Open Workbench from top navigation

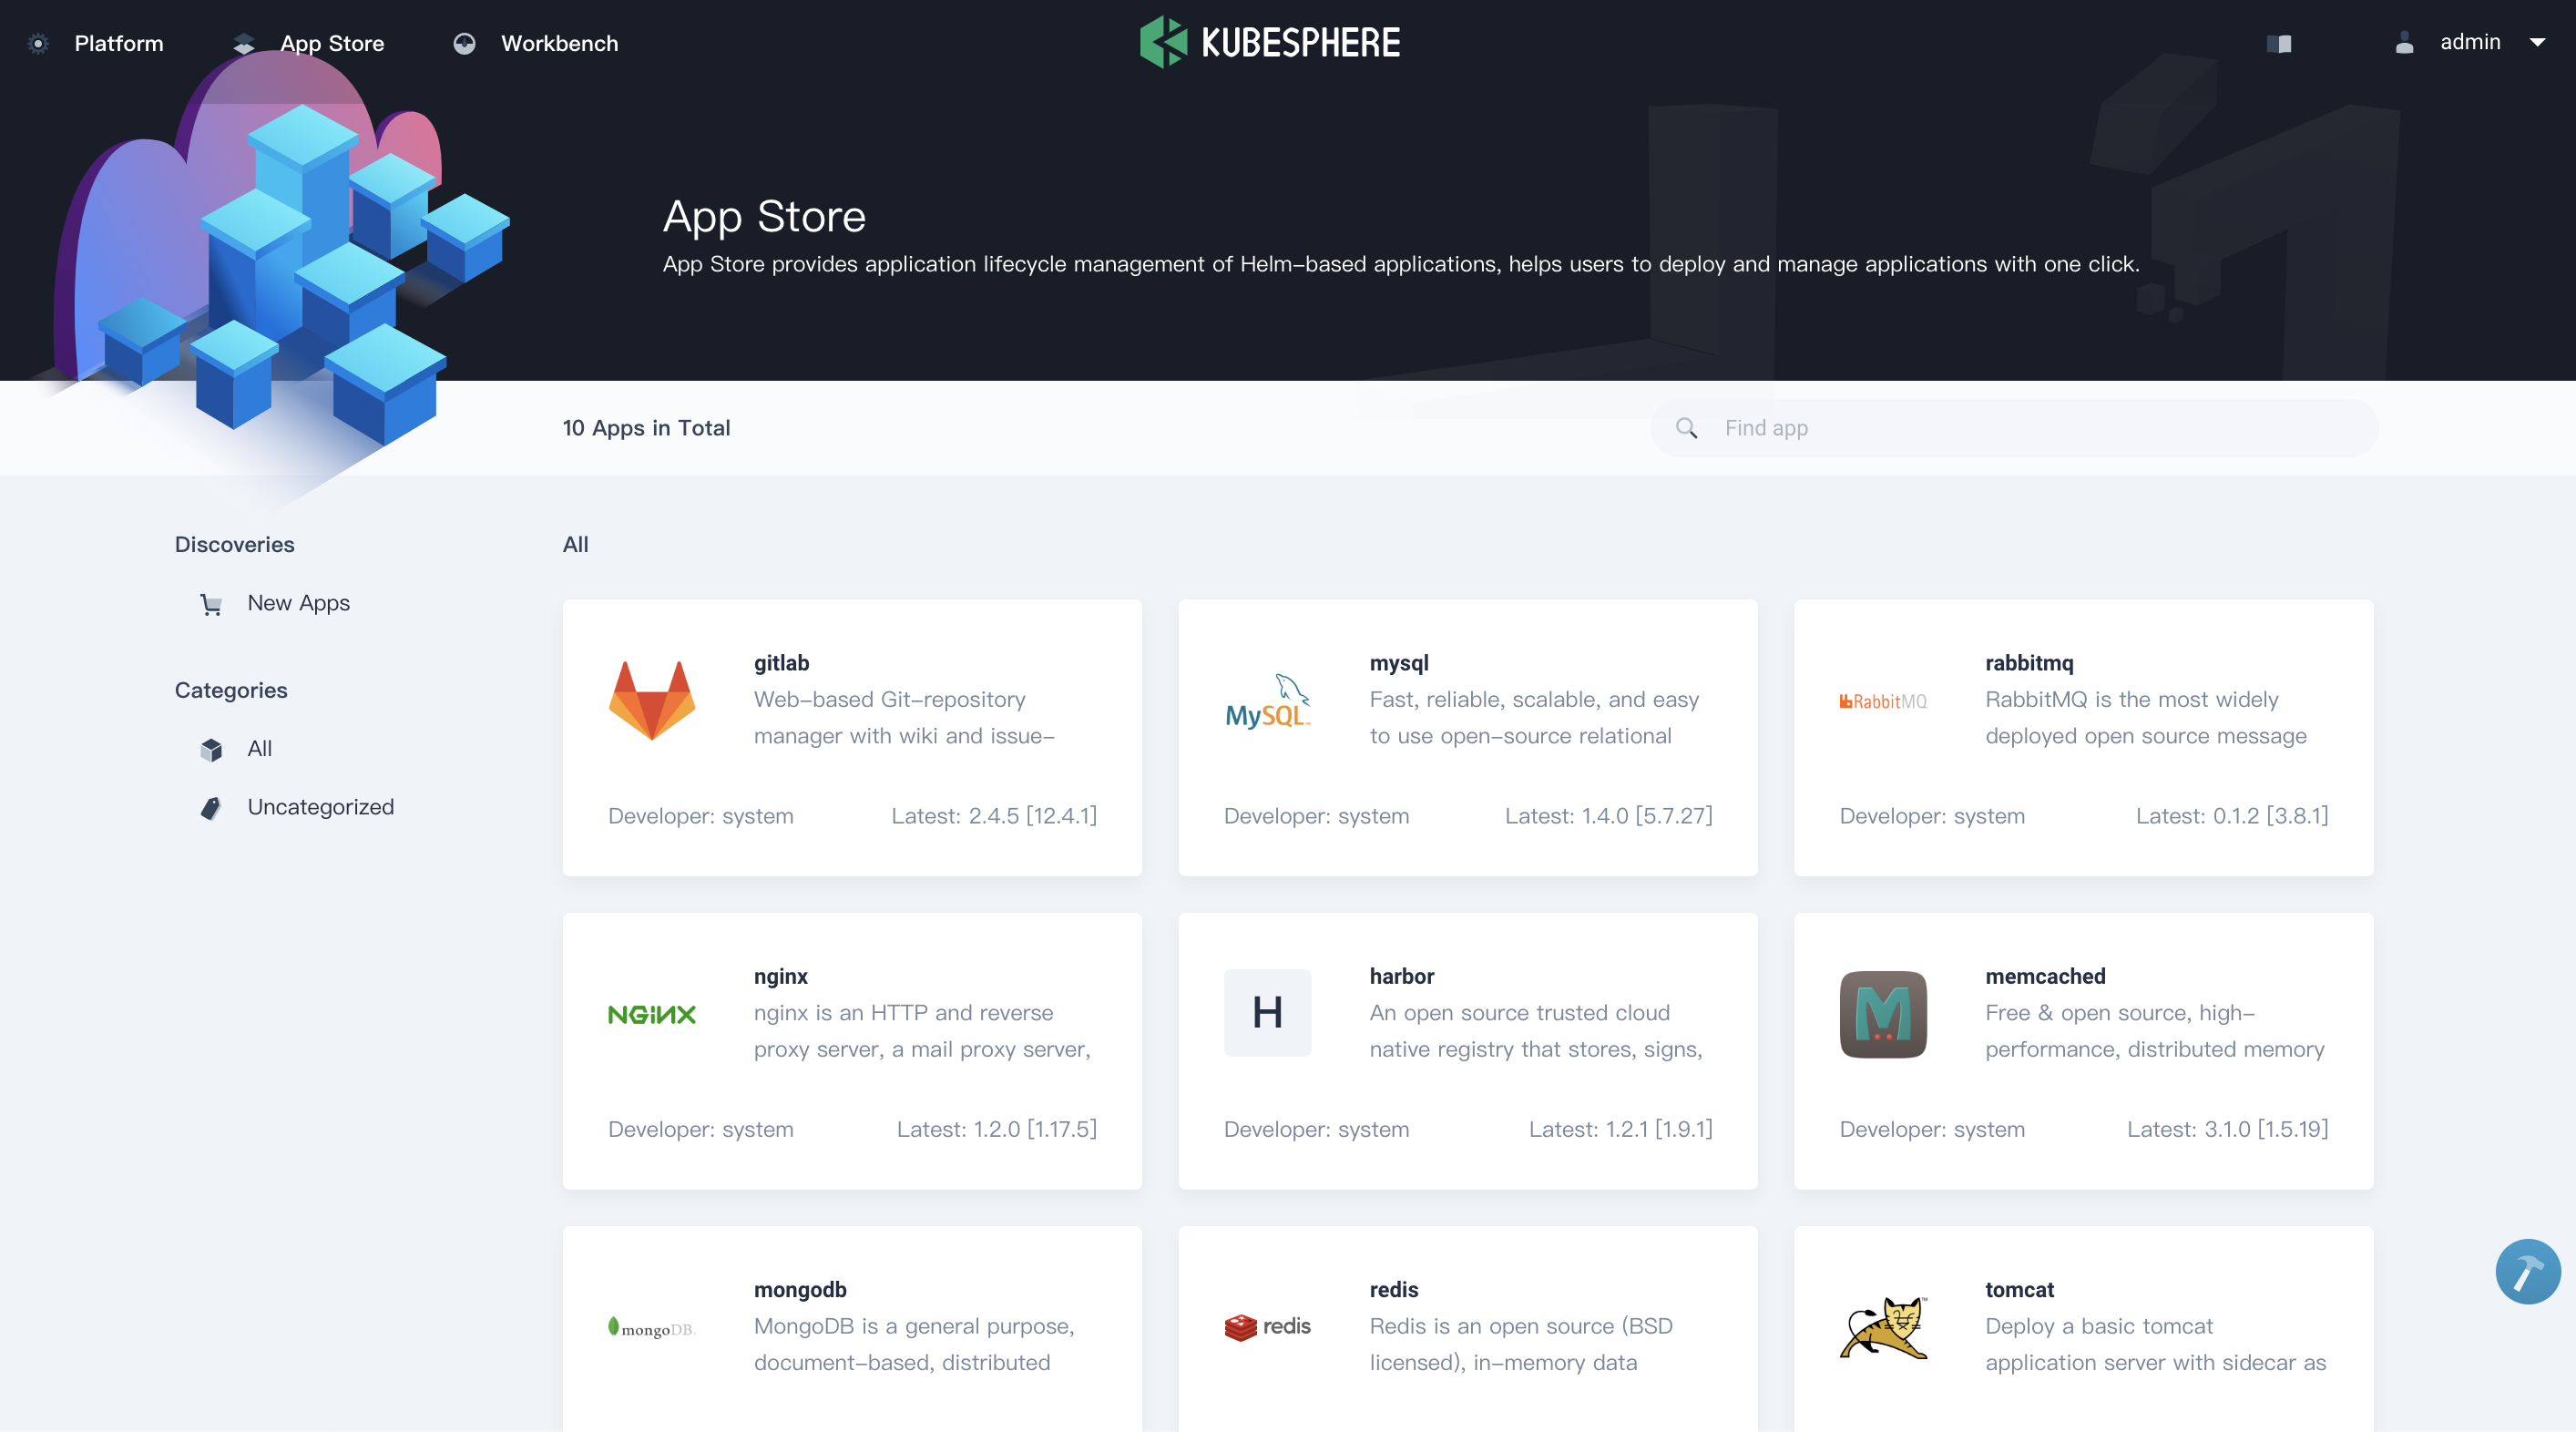tap(559, 43)
